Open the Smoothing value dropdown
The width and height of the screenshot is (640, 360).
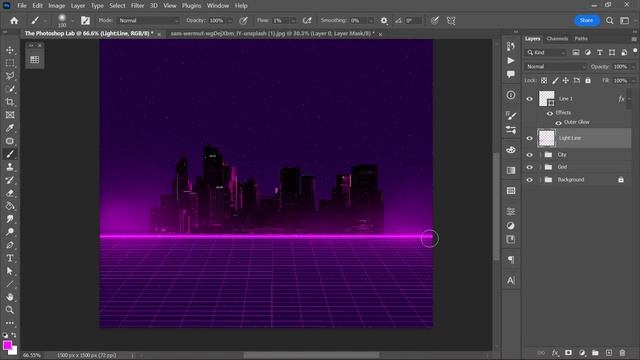click(371, 20)
